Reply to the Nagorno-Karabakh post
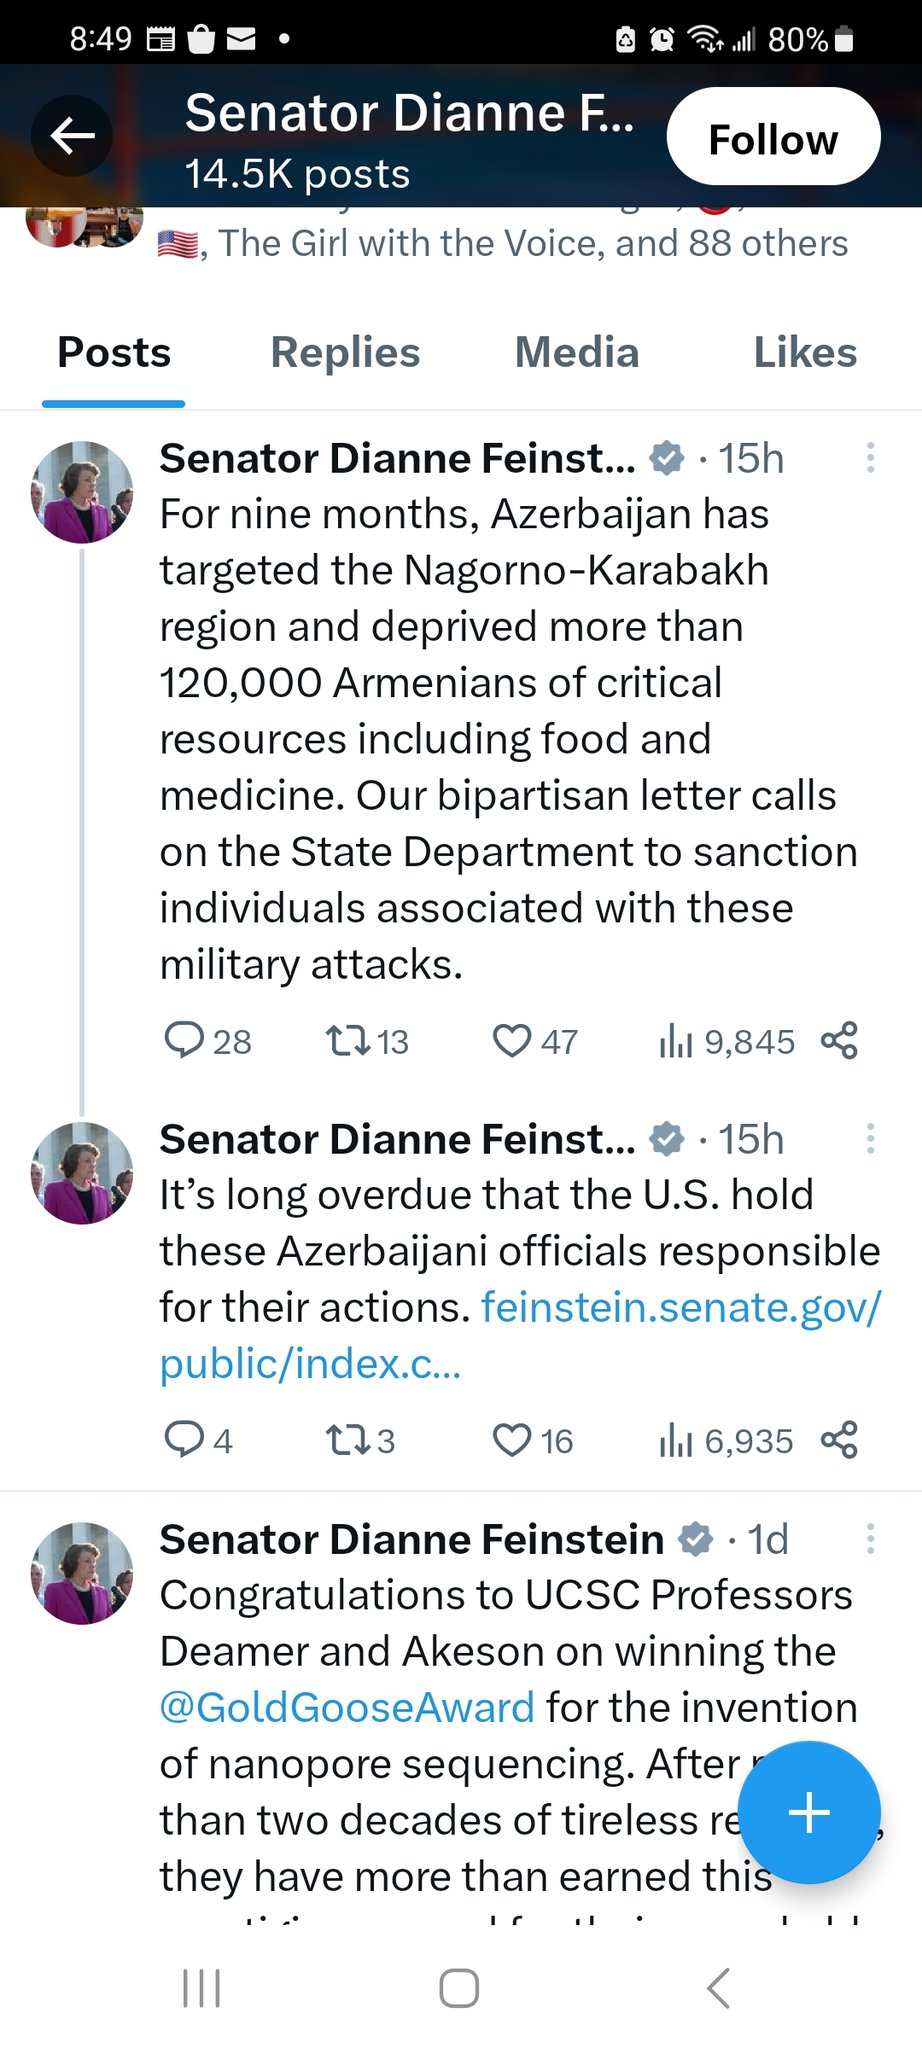 tap(184, 1040)
